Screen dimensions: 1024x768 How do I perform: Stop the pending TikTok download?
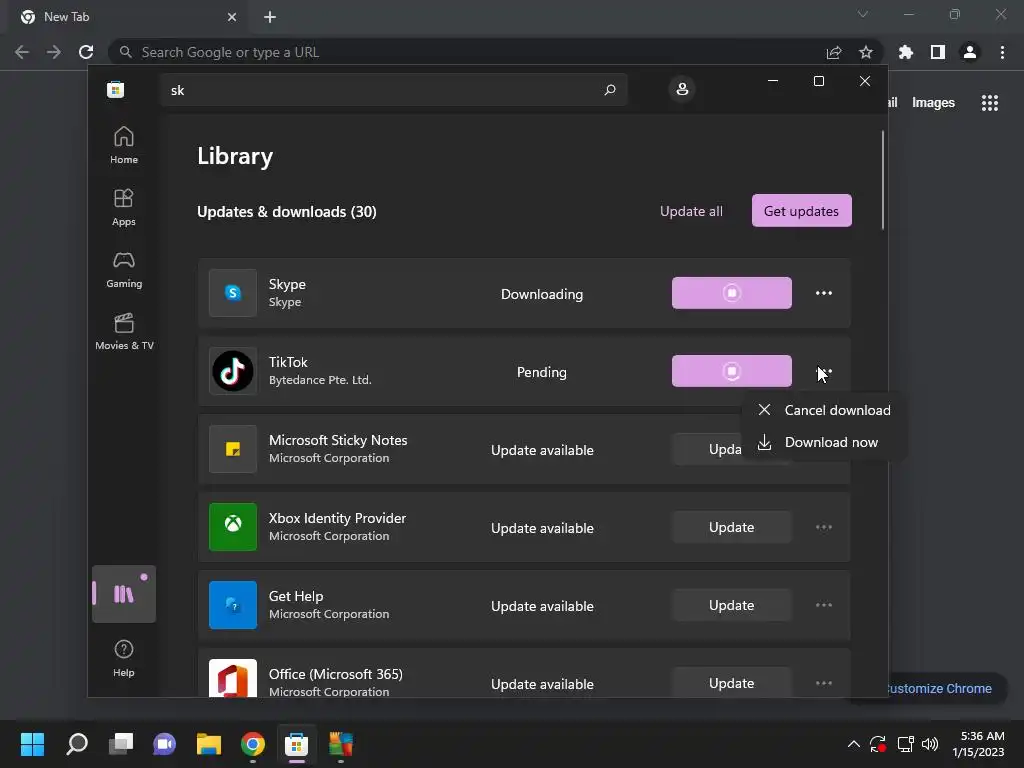731,371
